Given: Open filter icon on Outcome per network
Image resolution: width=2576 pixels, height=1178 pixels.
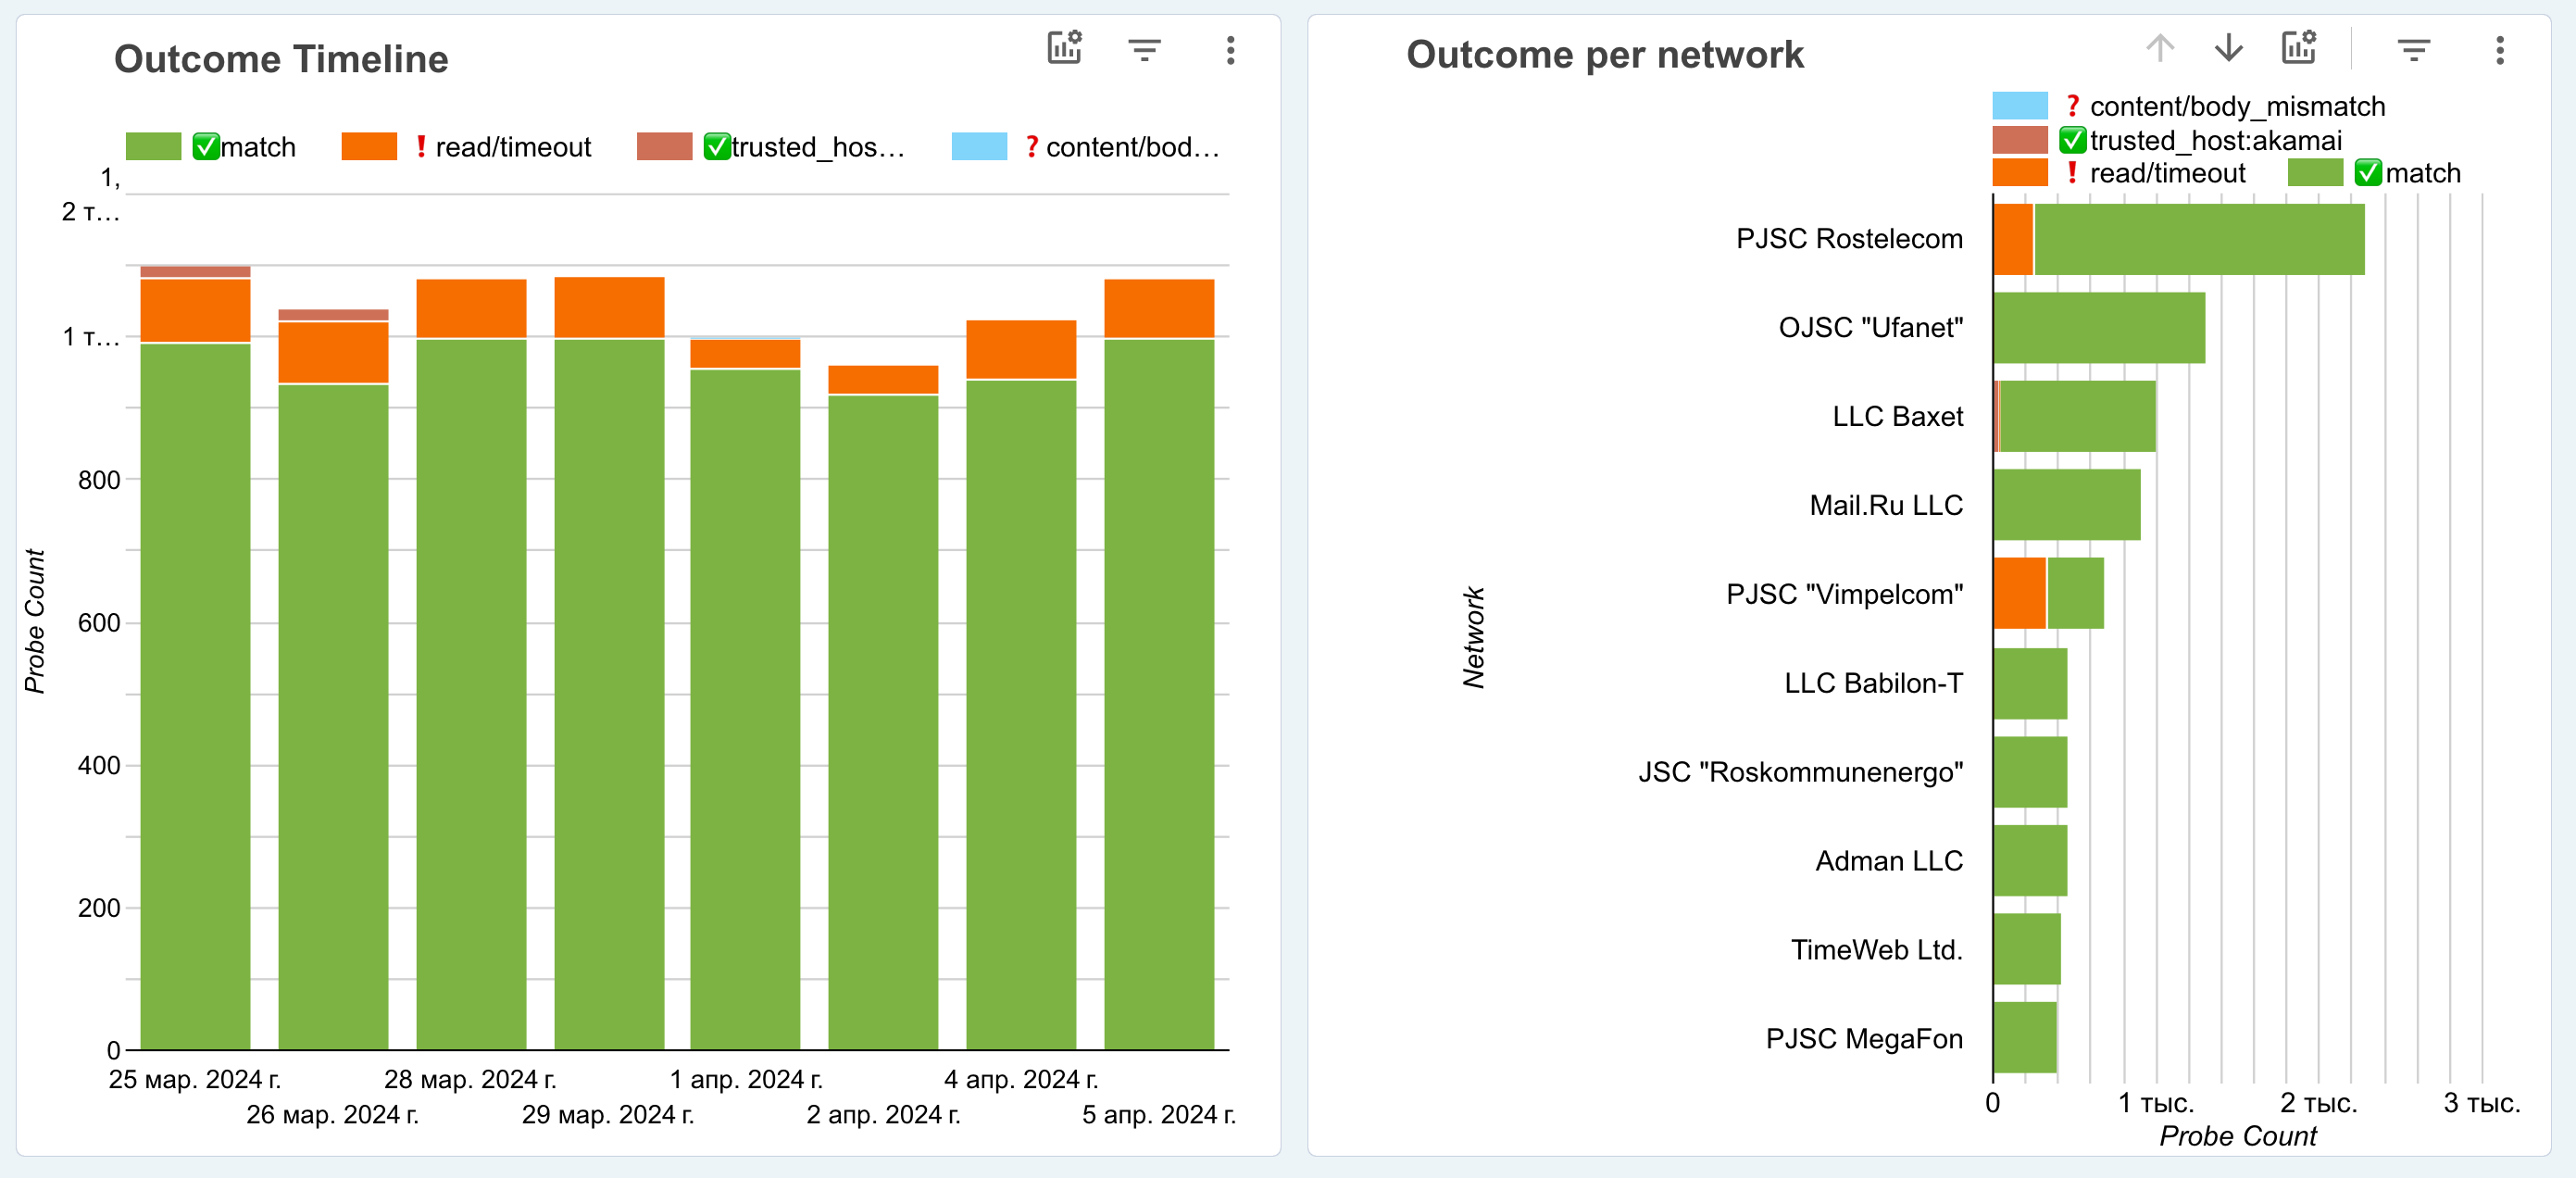Looking at the screenshot, I should click(x=2413, y=49).
